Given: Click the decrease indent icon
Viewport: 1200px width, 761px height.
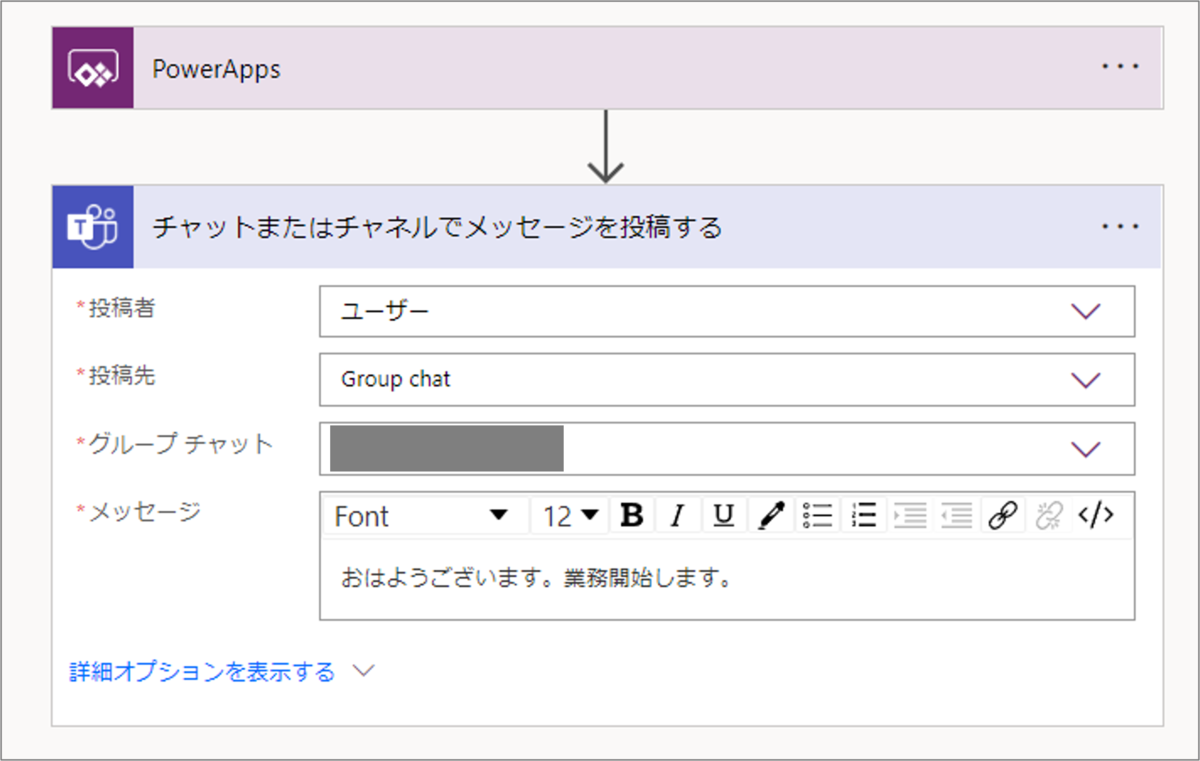Looking at the screenshot, I should click(957, 516).
